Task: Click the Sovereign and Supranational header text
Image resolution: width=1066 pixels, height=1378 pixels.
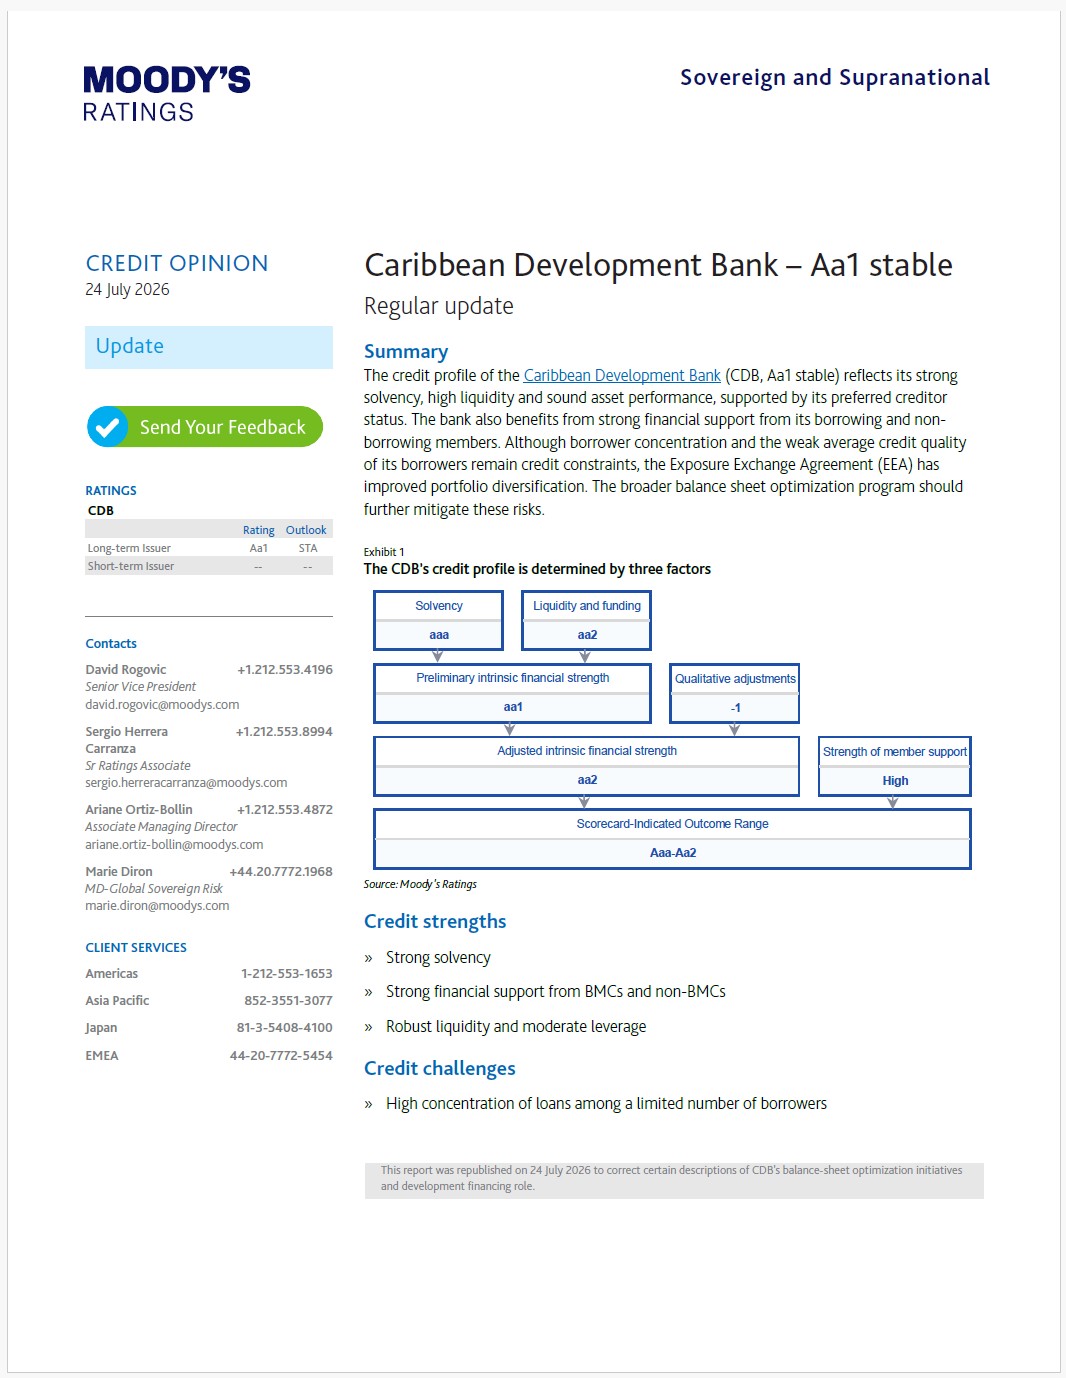Action: [835, 78]
